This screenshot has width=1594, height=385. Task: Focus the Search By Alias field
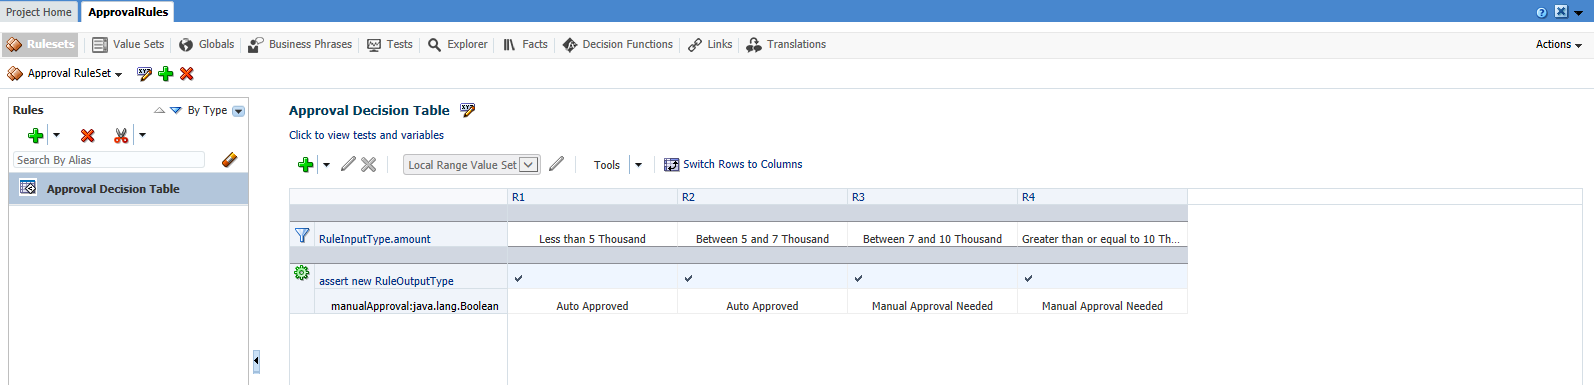pyautogui.click(x=109, y=160)
